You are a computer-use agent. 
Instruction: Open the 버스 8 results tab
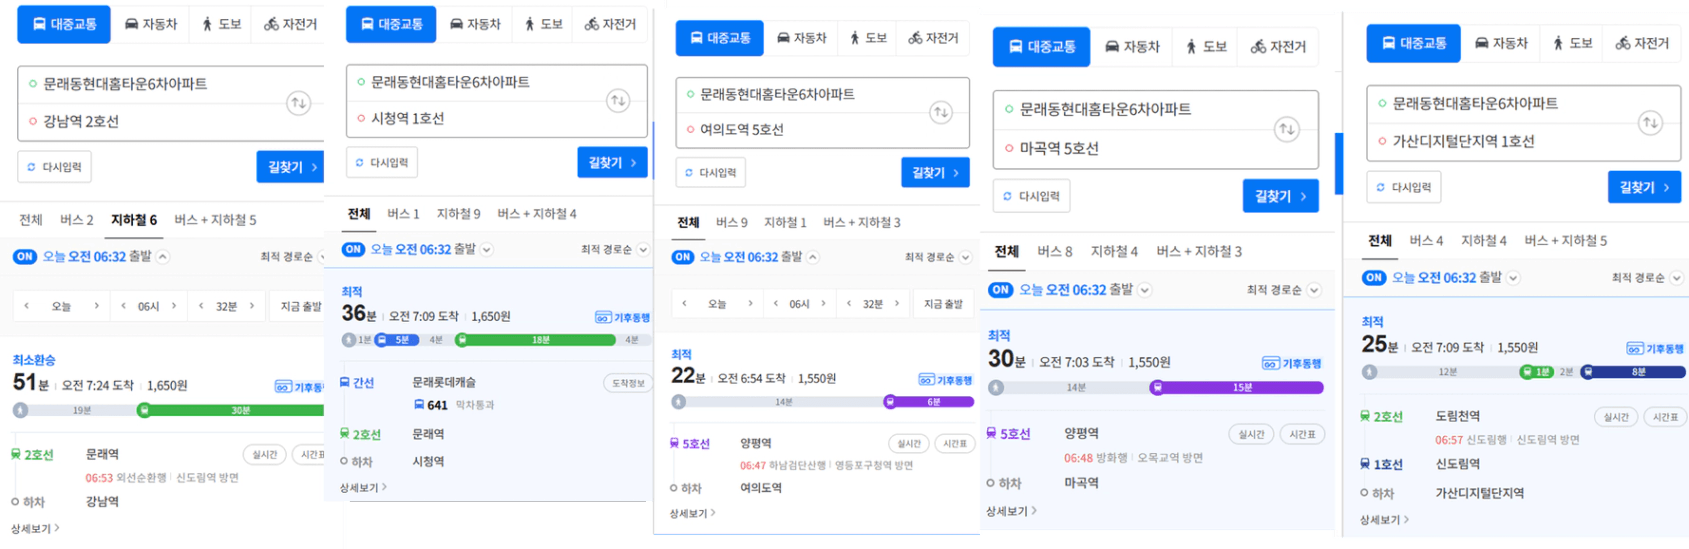click(1054, 251)
